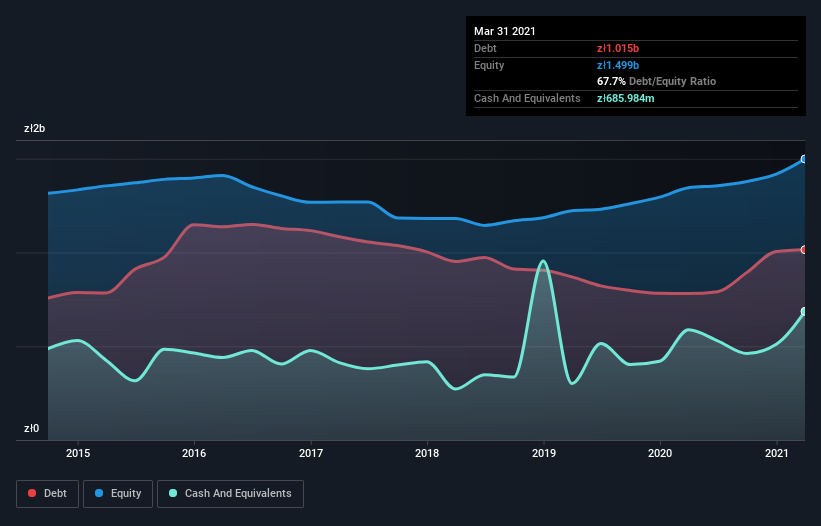
Task: Click the Equity label in tooltip
Action: coord(489,65)
